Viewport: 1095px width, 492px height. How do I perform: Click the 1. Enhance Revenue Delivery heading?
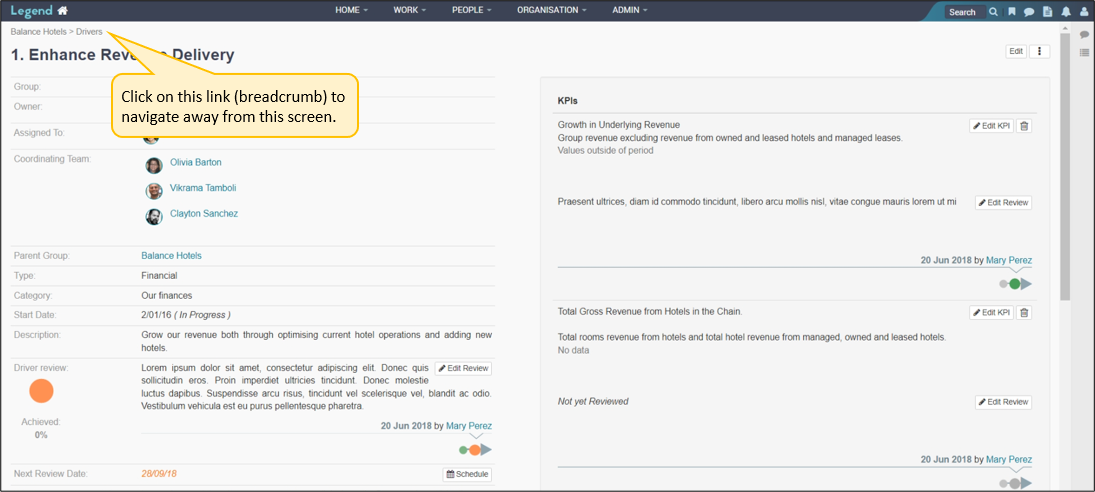coord(123,55)
